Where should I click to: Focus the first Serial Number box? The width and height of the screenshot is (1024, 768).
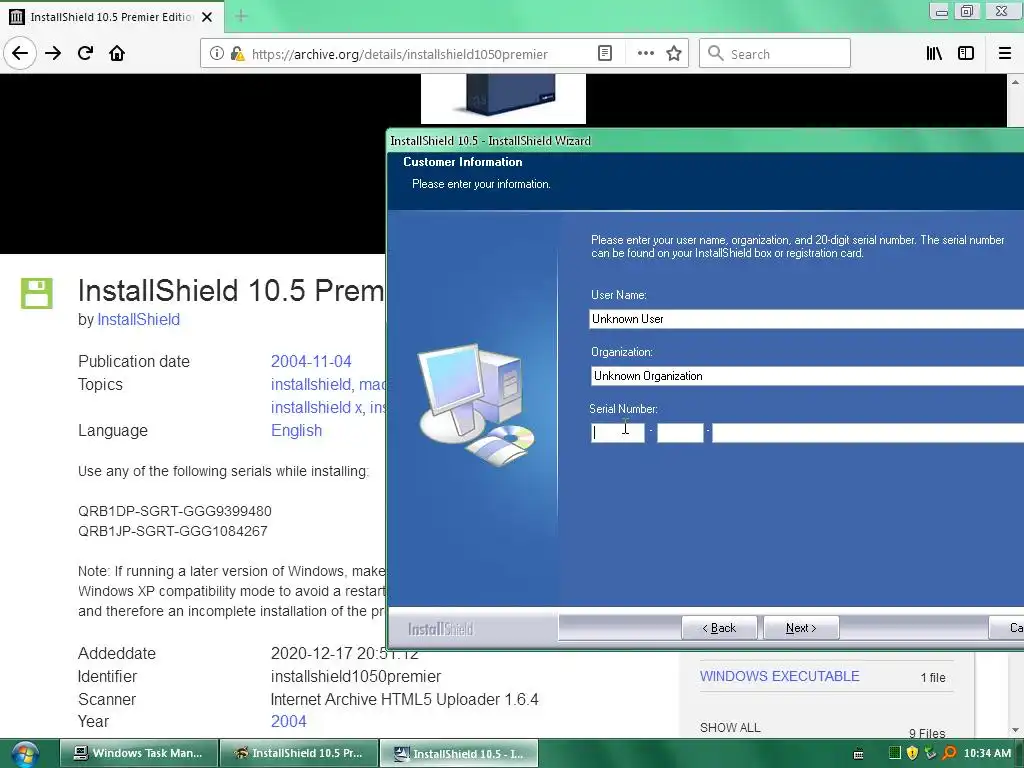(617, 432)
